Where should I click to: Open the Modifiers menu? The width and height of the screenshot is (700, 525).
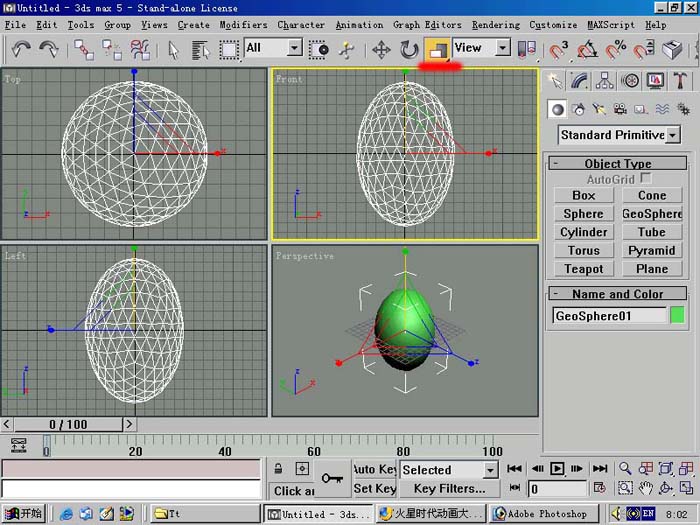(243, 25)
